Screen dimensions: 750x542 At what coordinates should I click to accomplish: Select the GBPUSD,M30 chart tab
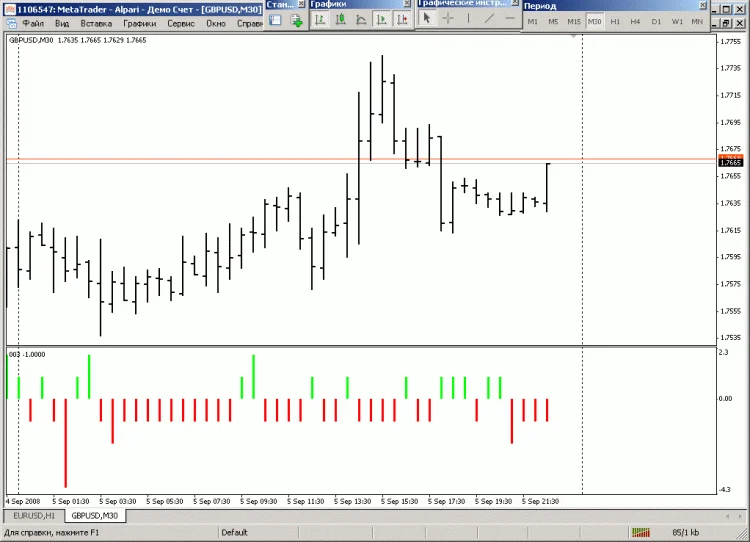pyautogui.click(x=95, y=516)
